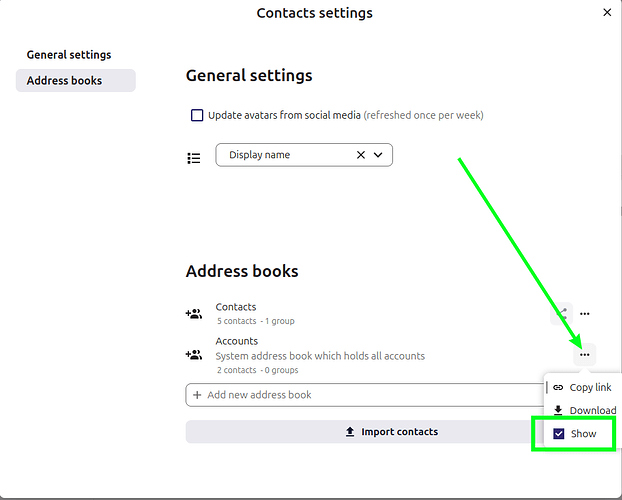This screenshot has width=622, height=500.
Task: Open the Contacts address book three-dot menu
Action: point(585,314)
